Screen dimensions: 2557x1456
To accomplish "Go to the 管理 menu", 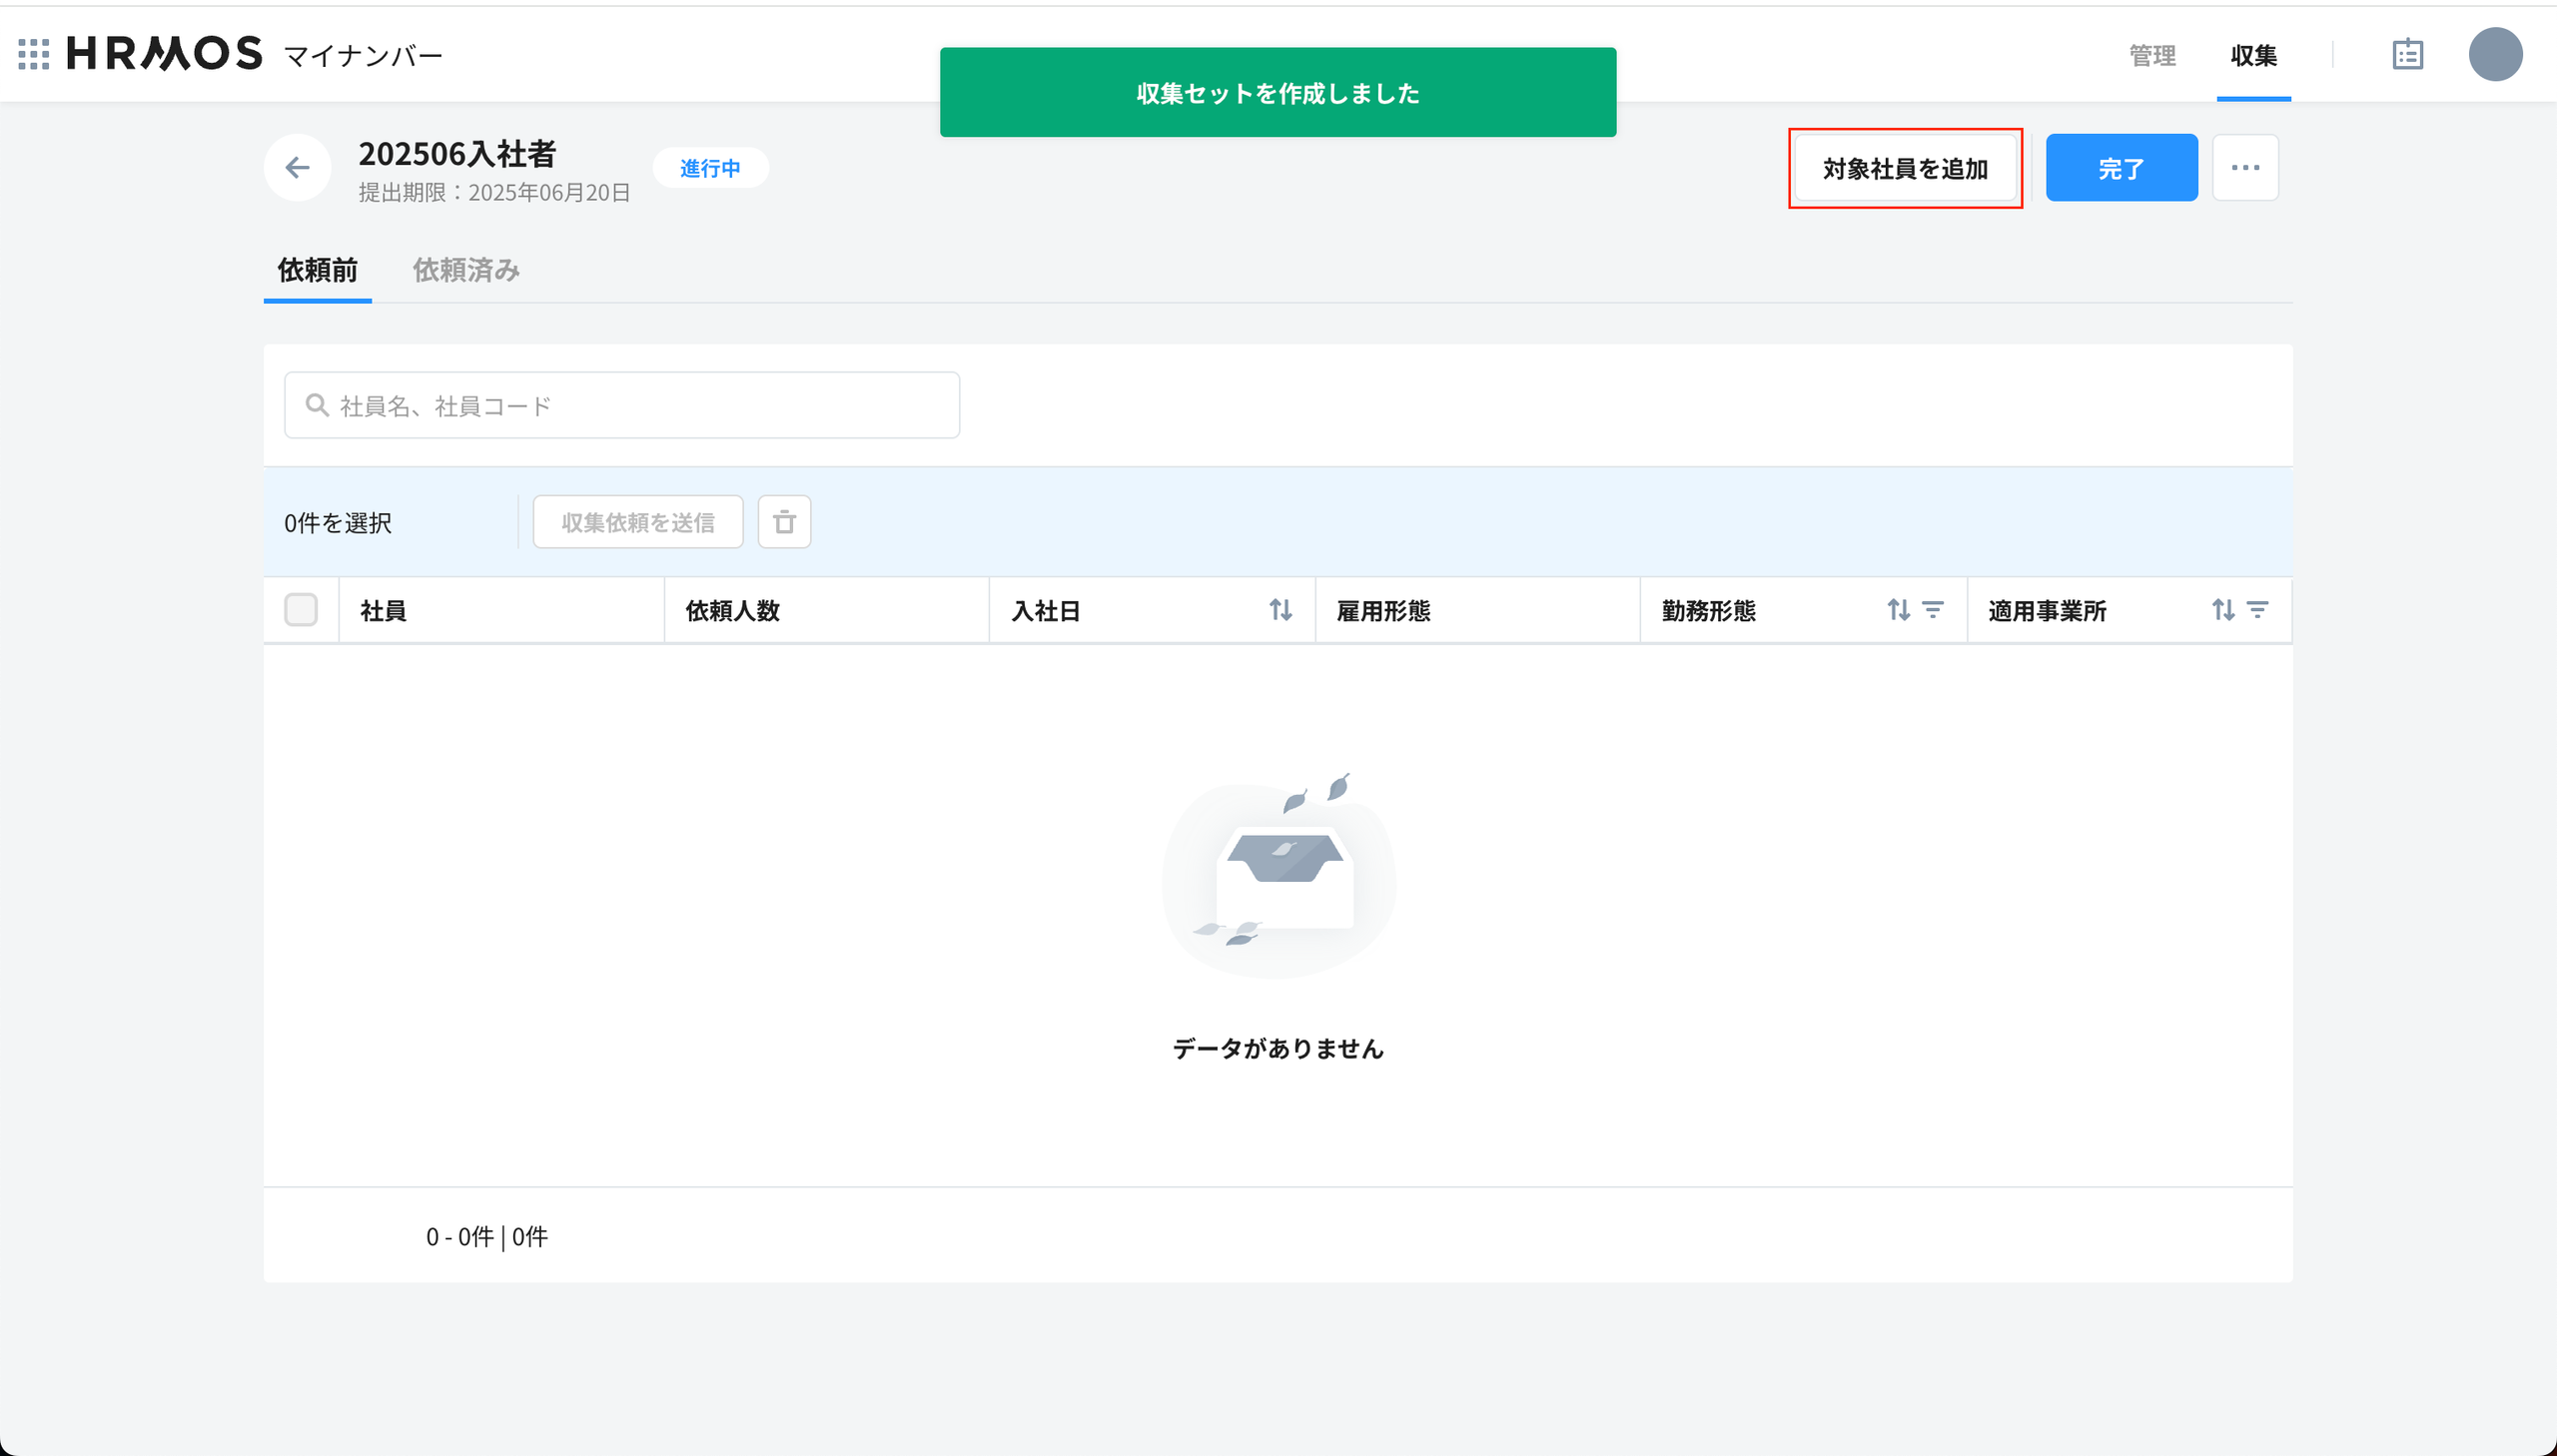I will 2152,56.
